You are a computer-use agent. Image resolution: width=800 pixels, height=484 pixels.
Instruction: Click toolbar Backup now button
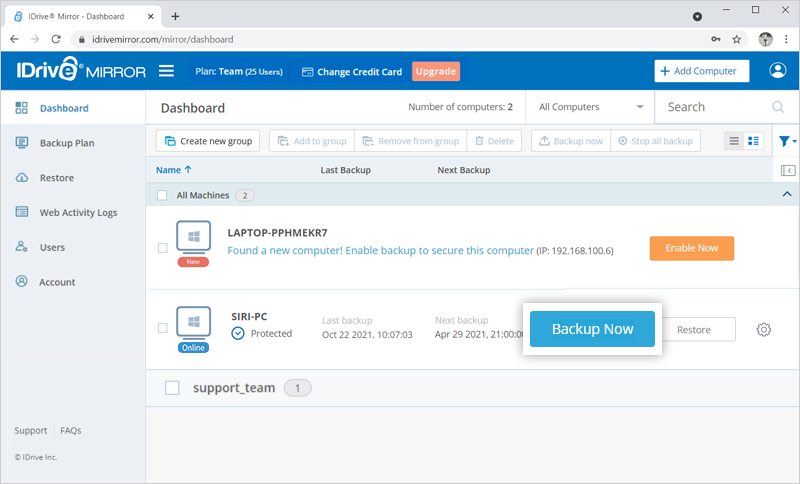571,141
